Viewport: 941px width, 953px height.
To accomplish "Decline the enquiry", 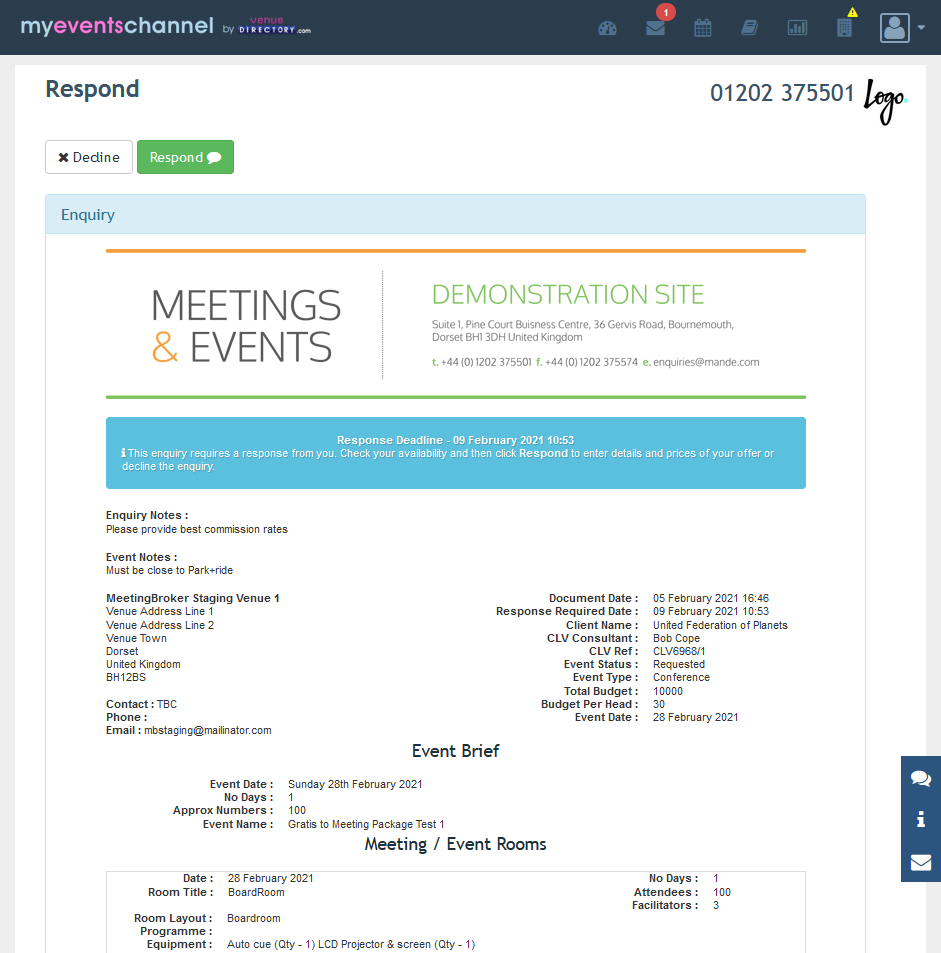I will coord(89,157).
